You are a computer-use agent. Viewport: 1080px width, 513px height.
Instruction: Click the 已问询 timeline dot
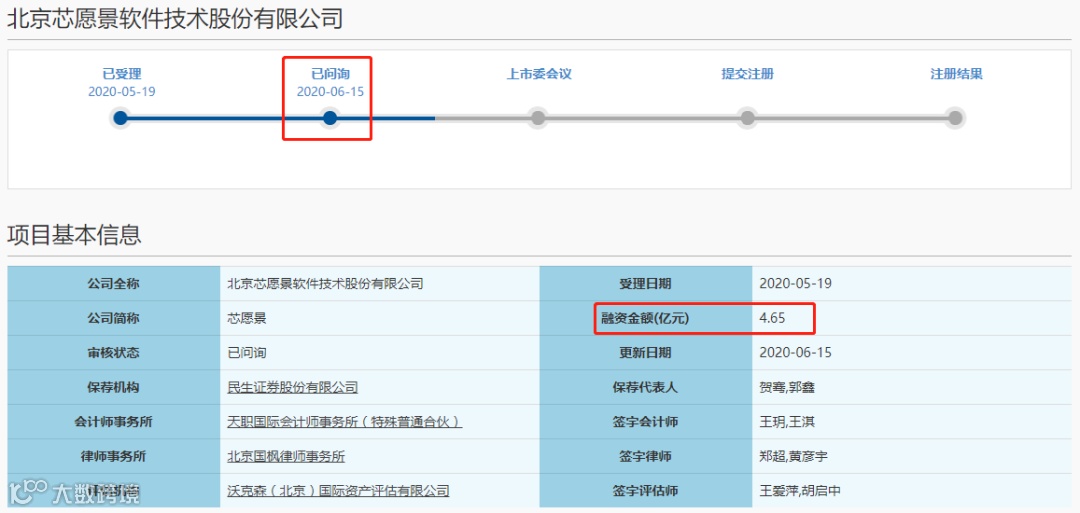coord(330,118)
